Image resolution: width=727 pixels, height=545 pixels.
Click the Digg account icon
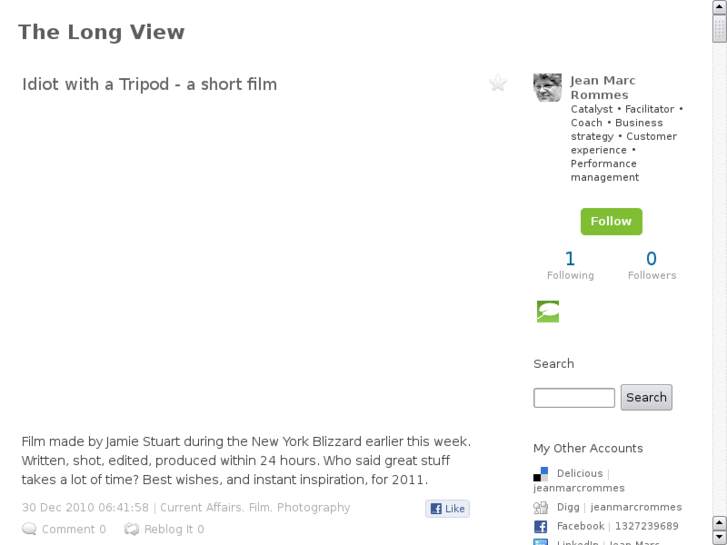pyautogui.click(x=541, y=508)
